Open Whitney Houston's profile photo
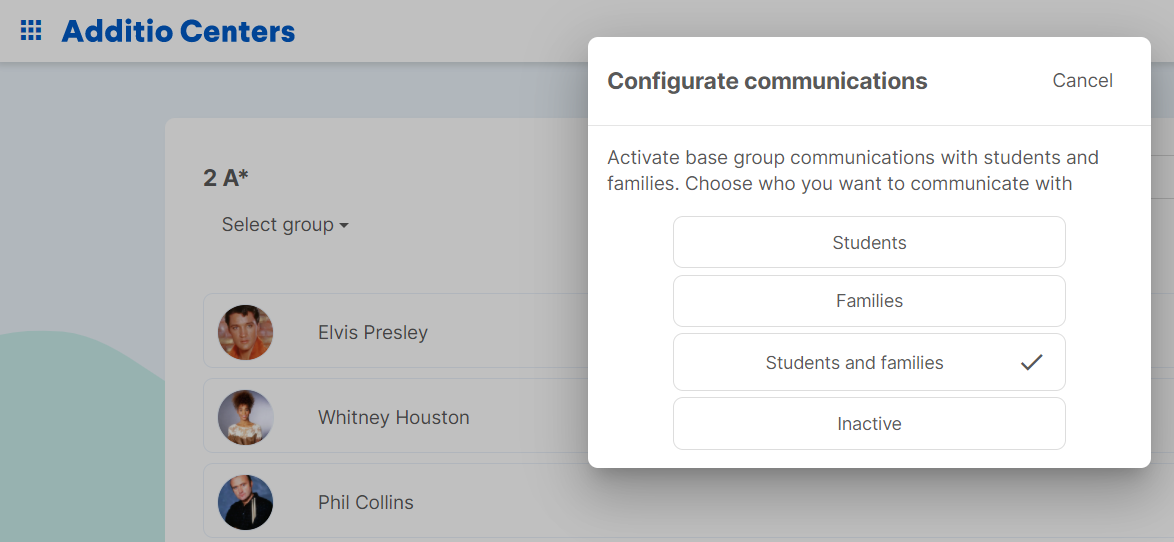1174x542 pixels. tap(246, 417)
